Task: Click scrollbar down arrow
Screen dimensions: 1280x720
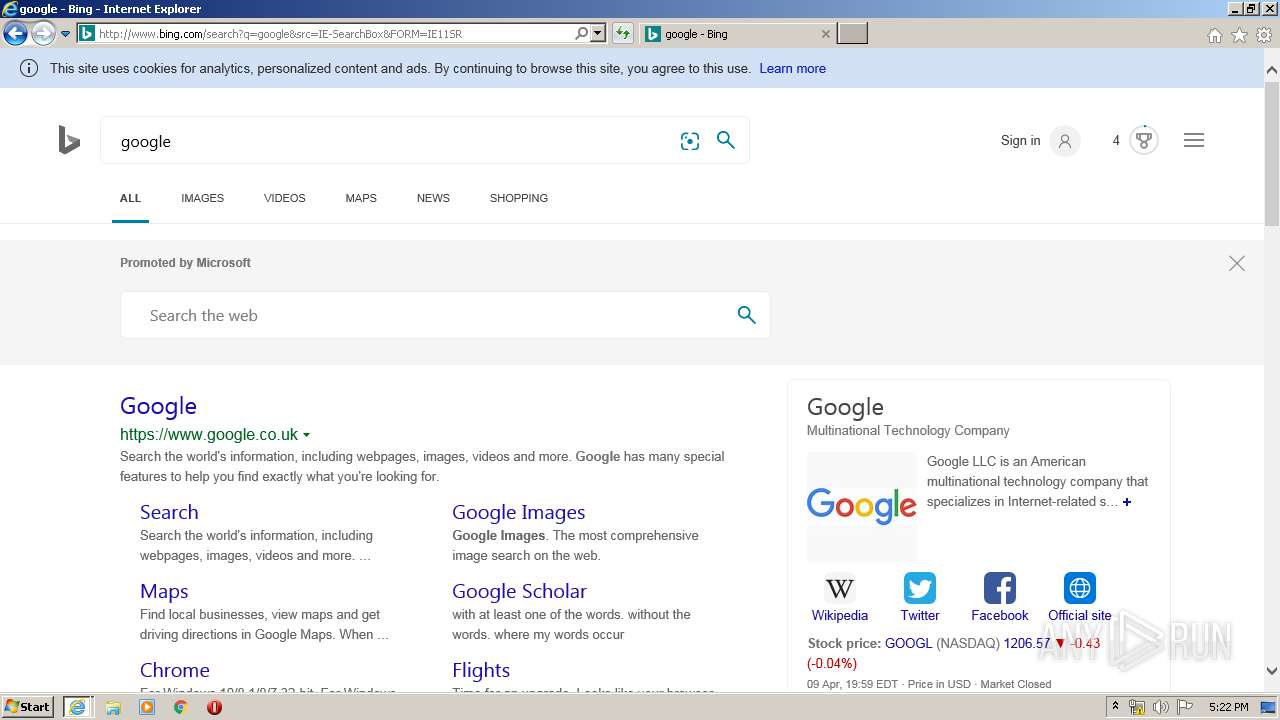Action: (x=1272, y=672)
